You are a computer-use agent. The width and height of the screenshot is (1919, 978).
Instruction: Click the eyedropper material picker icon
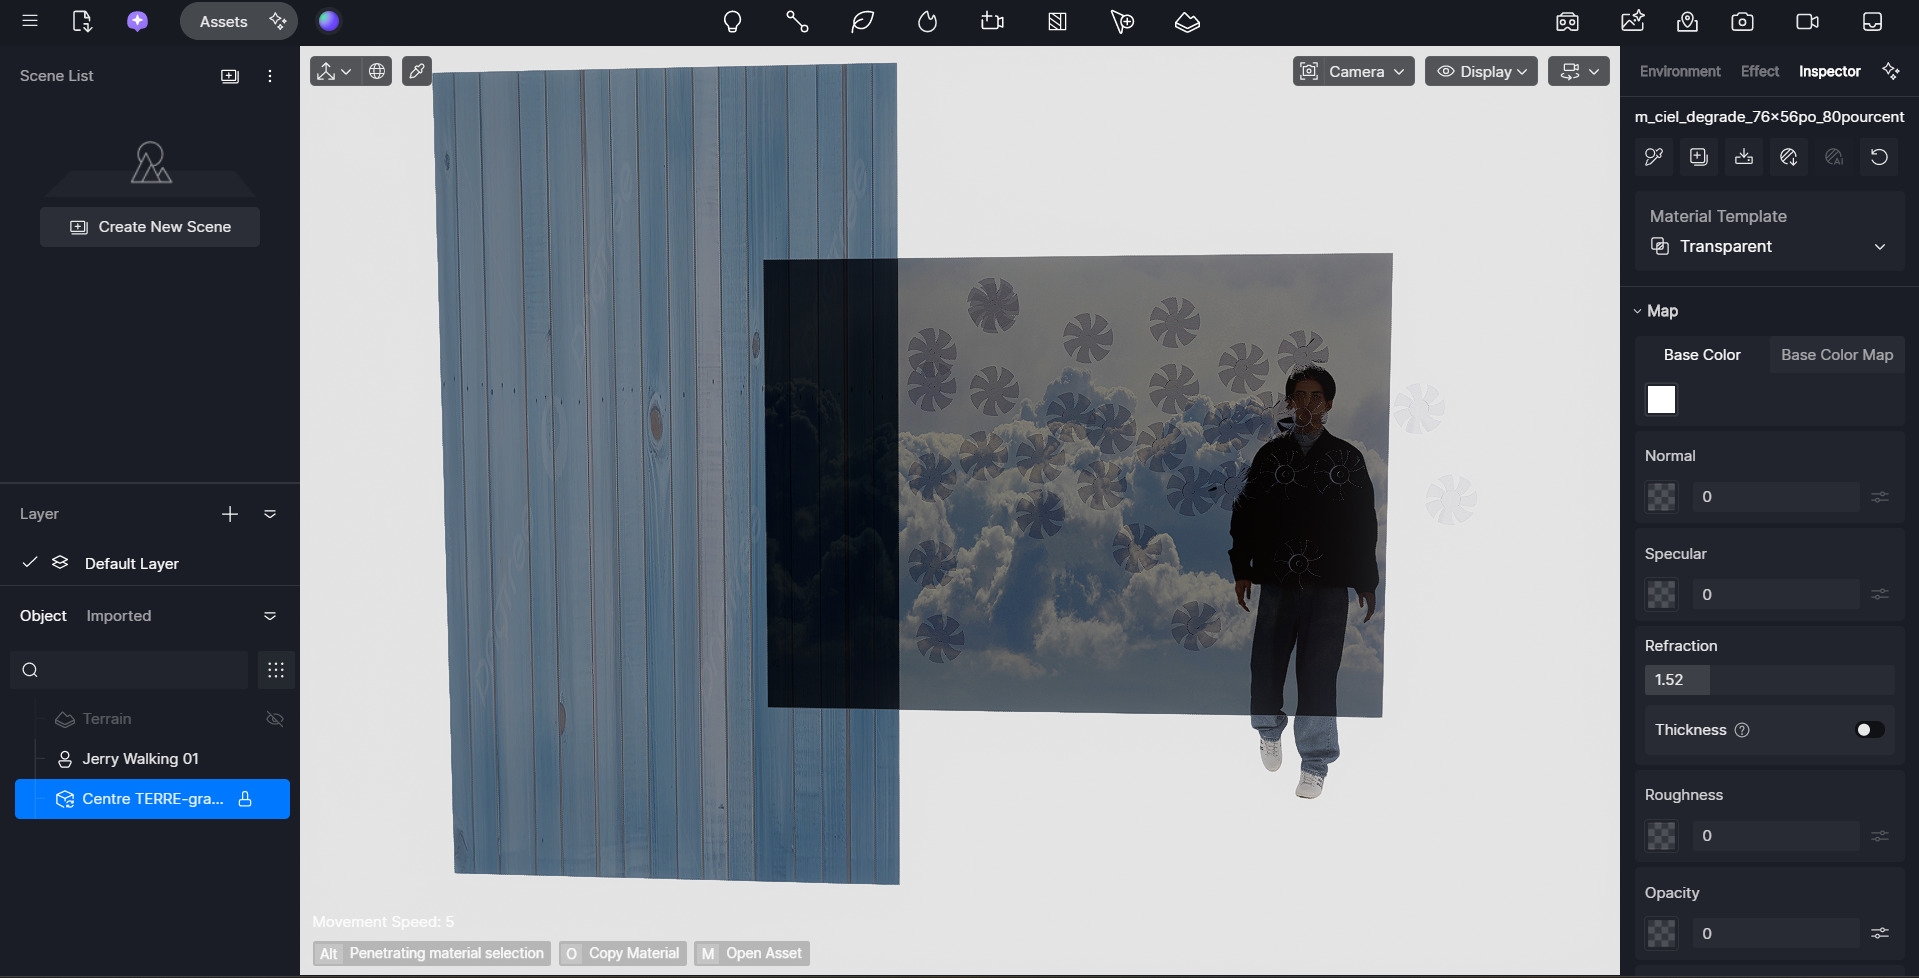point(417,71)
